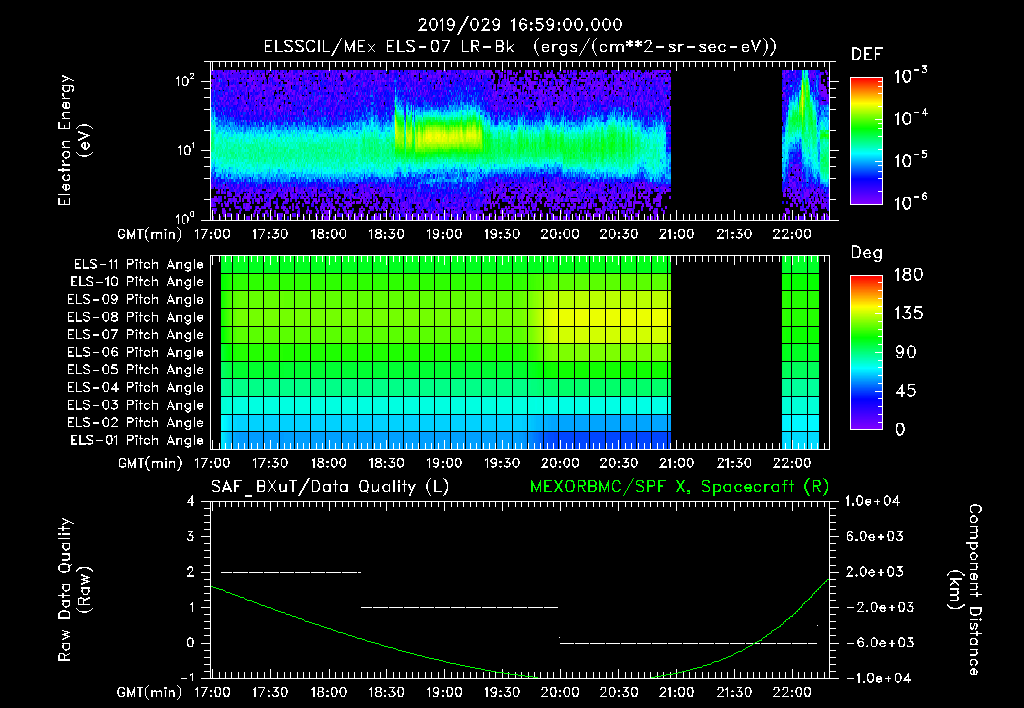
Task: Select the ELS-07 Pitch Angle row label
Action: [136, 334]
